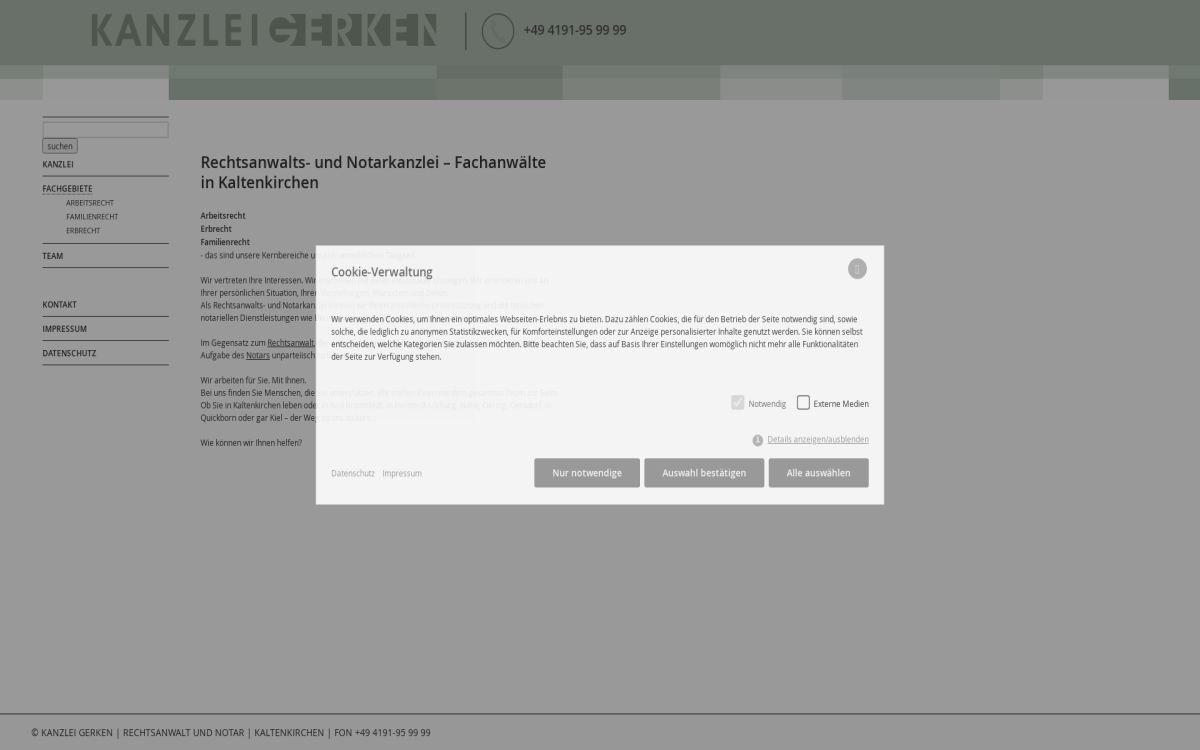Select ERBRECHT in the sidebar
This screenshot has height=750, width=1200.
(x=82, y=230)
